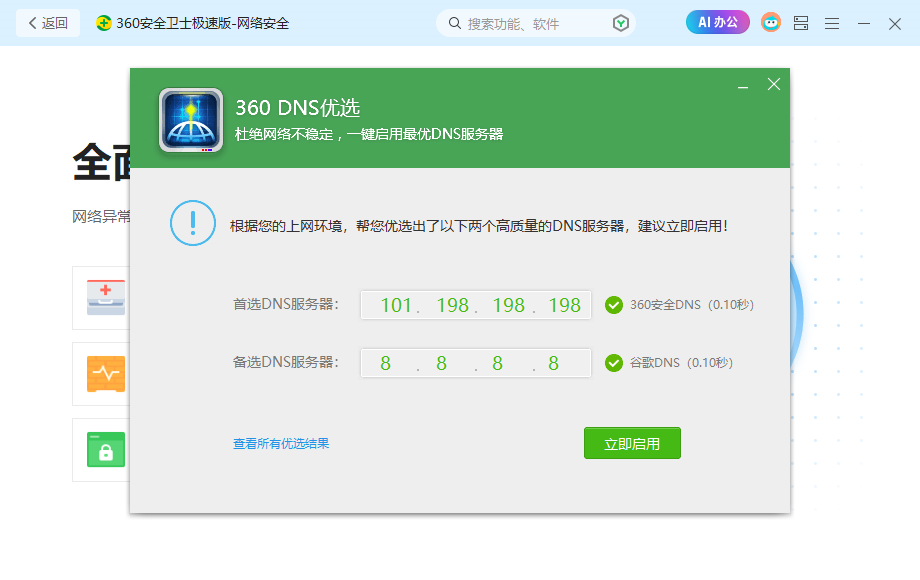
Task: Click the blue exclamation info icon
Action: [x=192, y=223]
